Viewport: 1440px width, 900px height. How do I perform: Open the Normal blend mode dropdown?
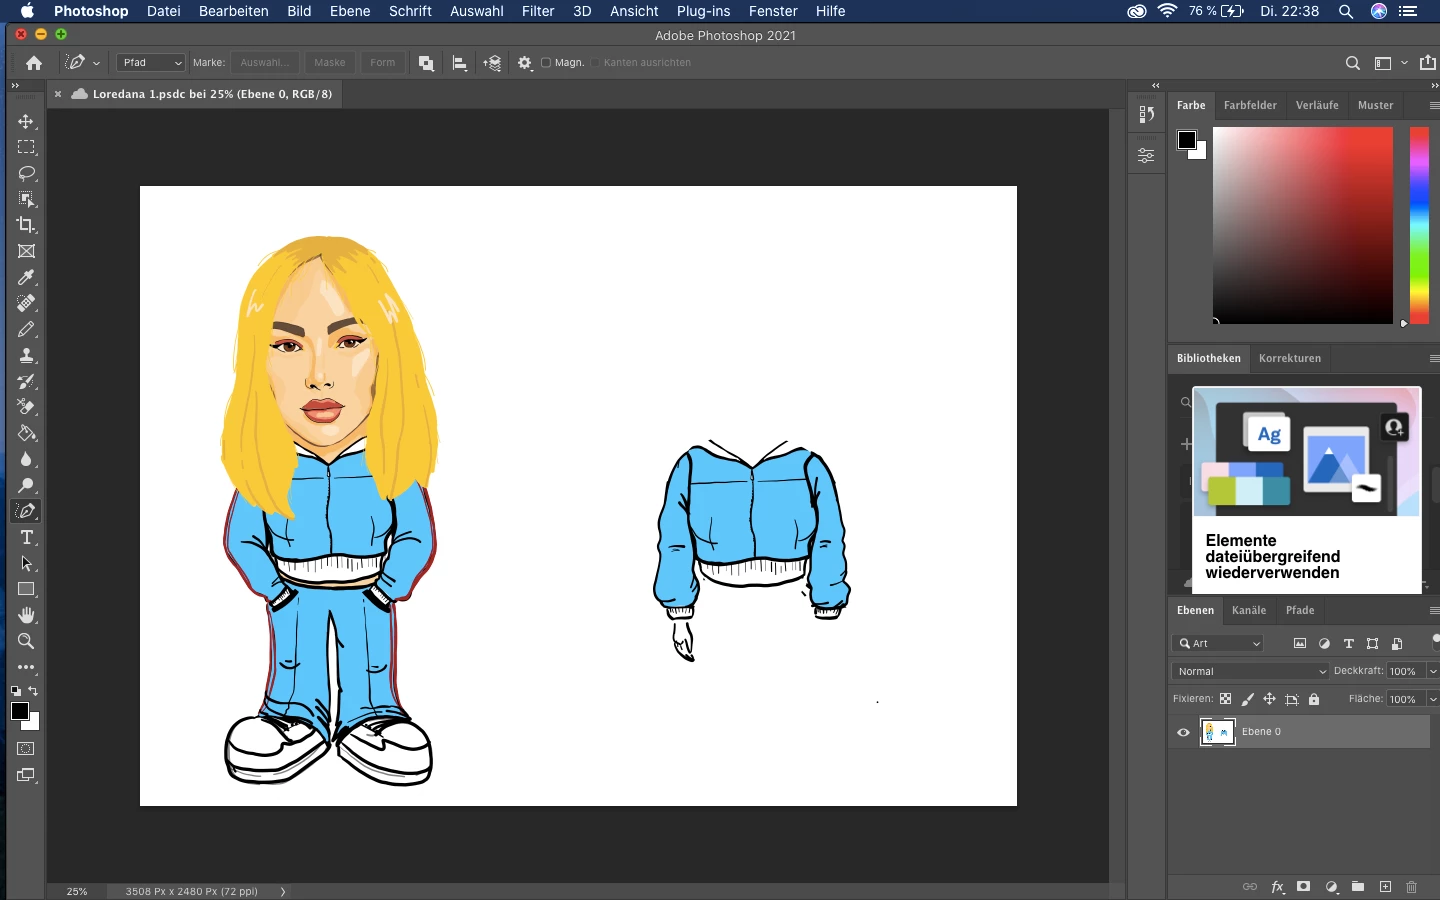[x=1251, y=672]
